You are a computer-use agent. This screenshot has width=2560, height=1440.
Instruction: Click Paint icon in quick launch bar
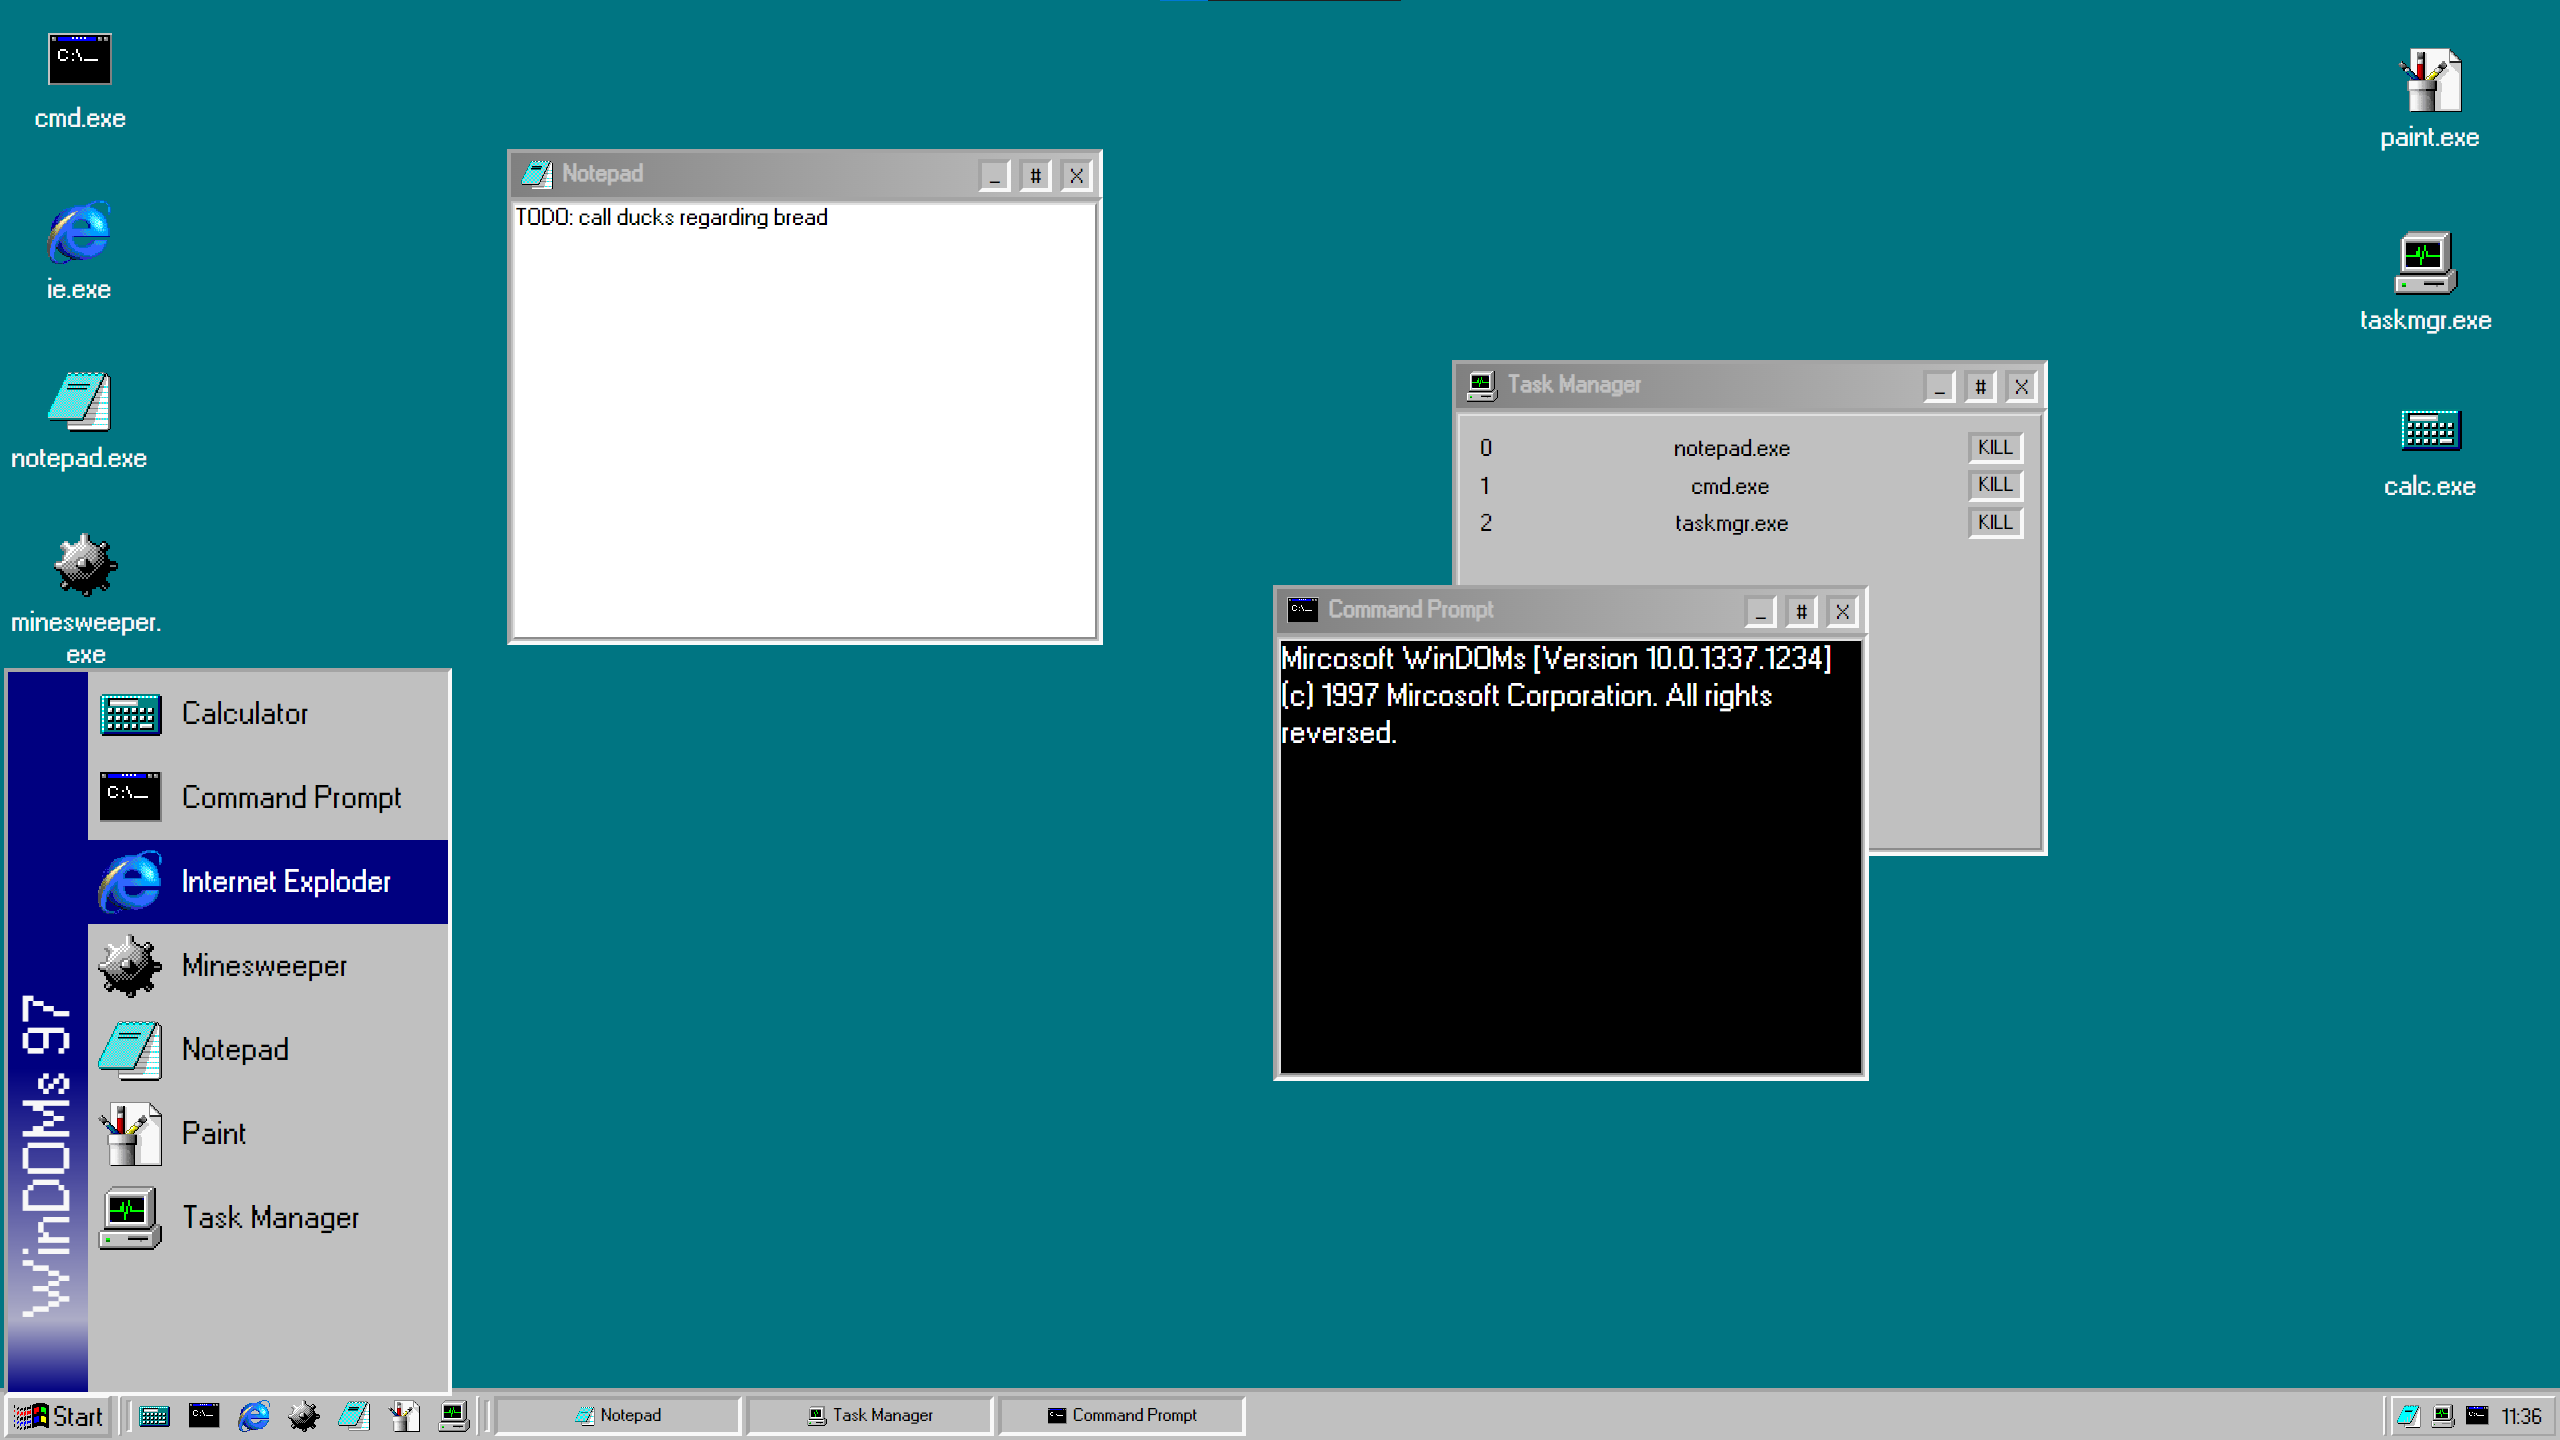pos(404,1416)
